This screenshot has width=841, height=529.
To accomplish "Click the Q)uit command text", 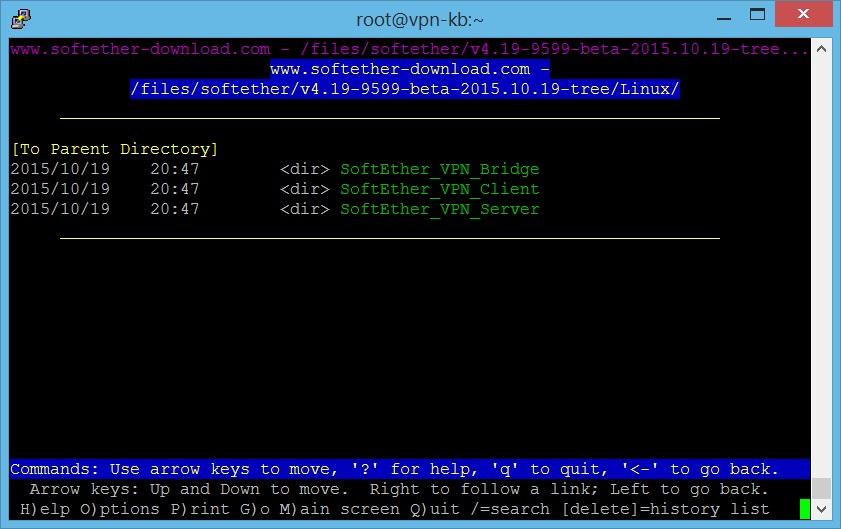I will click(435, 509).
